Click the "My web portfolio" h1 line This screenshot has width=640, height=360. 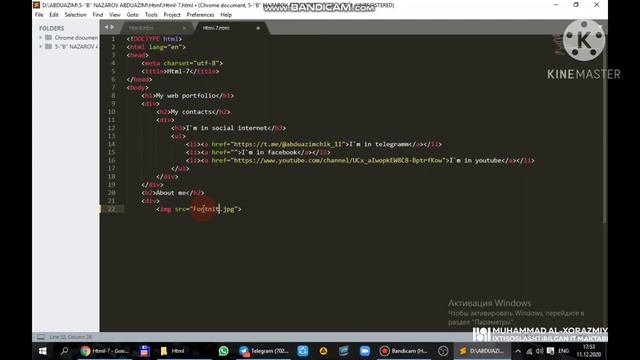coord(188,96)
